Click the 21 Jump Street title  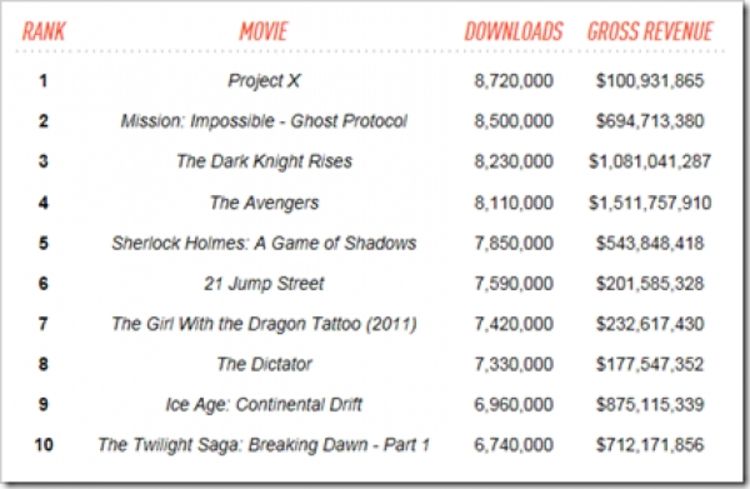pyautogui.click(x=264, y=284)
